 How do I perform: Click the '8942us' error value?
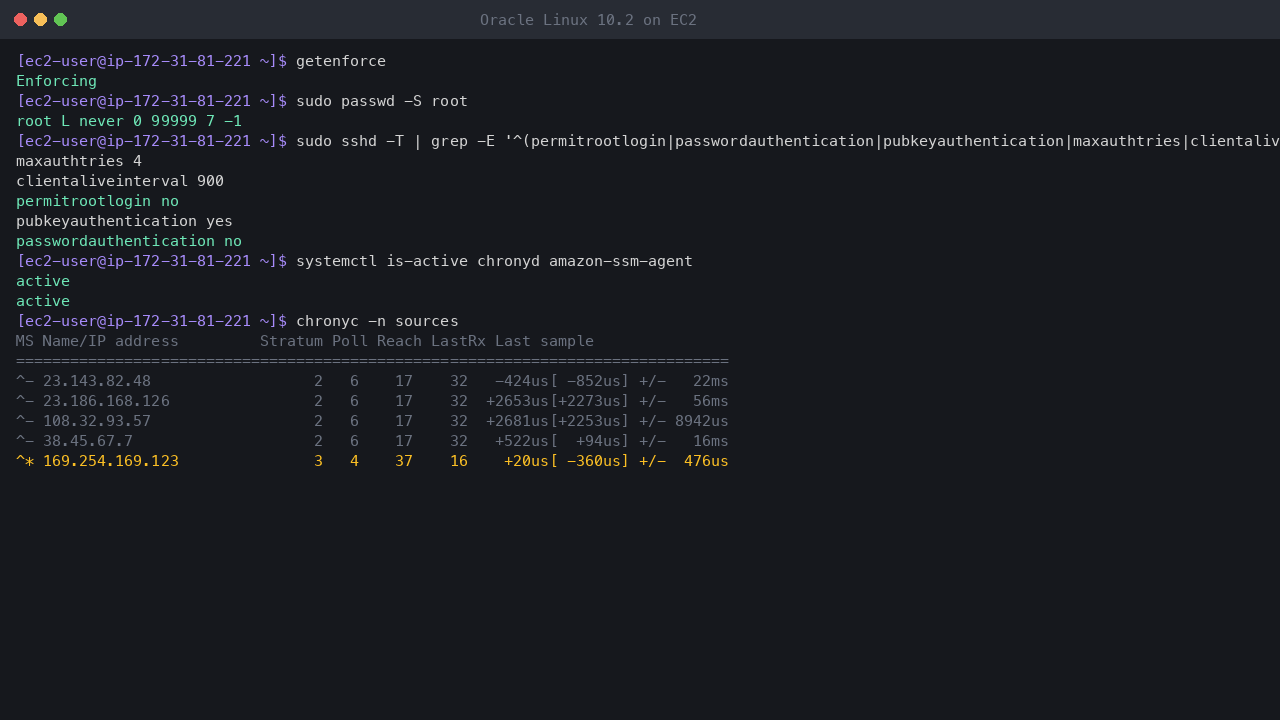point(702,421)
